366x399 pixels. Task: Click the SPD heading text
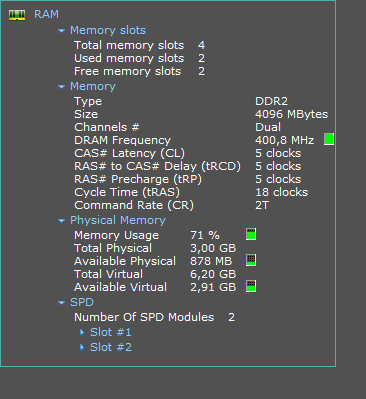(x=82, y=302)
